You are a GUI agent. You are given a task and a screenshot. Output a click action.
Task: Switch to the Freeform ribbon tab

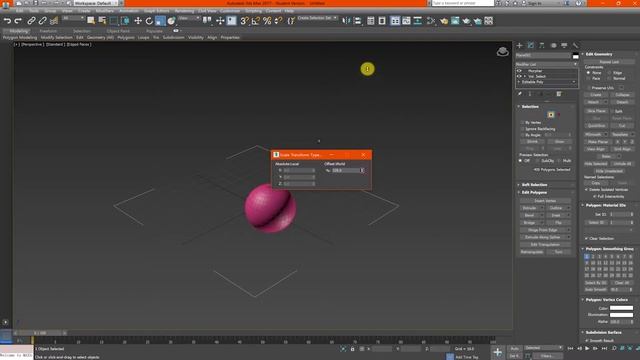coord(48,31)
